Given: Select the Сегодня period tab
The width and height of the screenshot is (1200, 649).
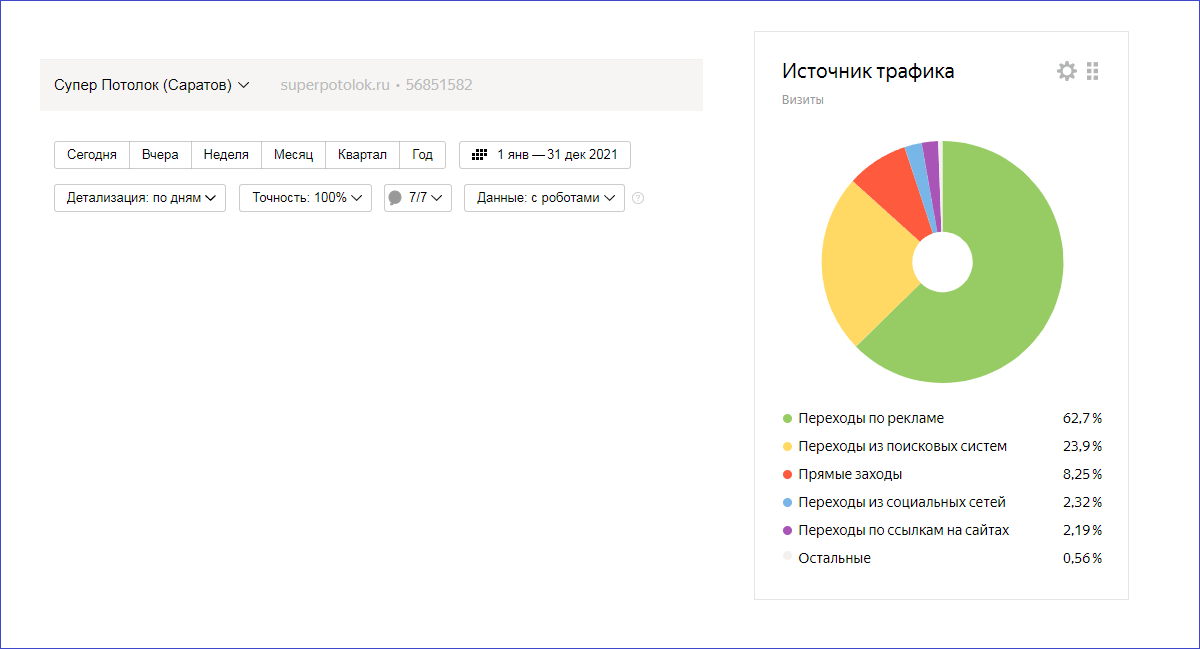Looking at the screenshot, I should pos(92,155).
